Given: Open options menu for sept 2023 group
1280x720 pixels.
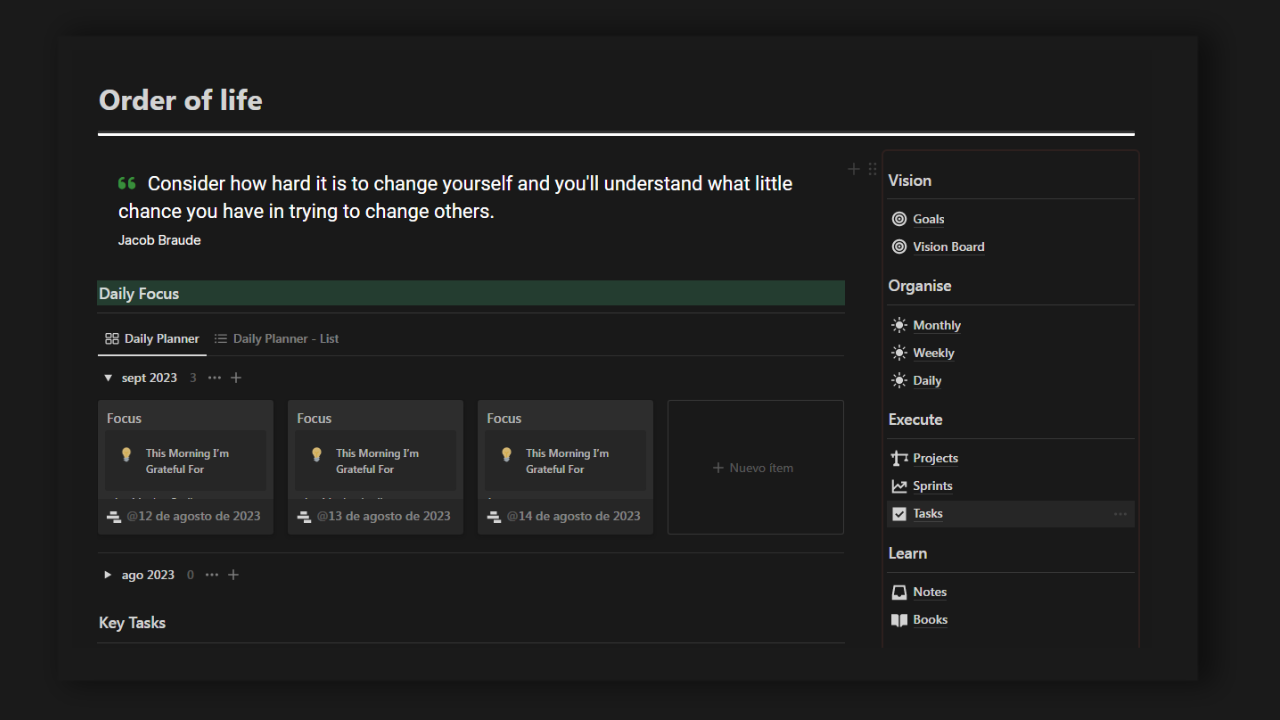Looking at the screenshot, I should click(214, 378).
